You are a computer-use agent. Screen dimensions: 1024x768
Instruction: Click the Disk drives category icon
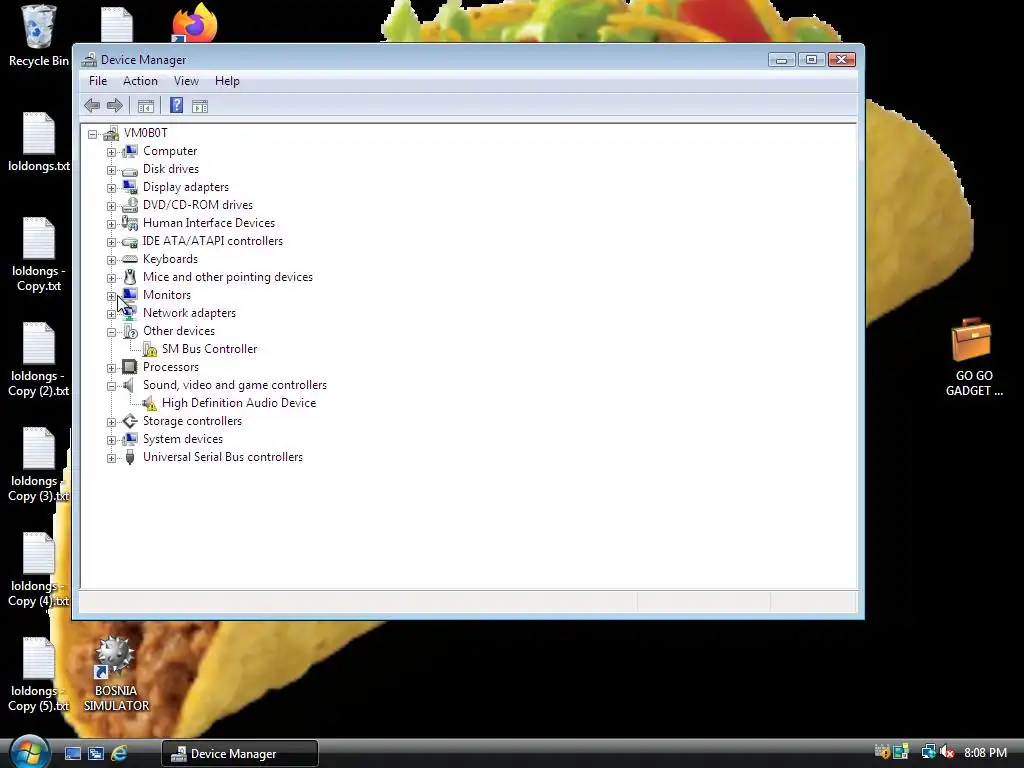(x=130, y=170)
